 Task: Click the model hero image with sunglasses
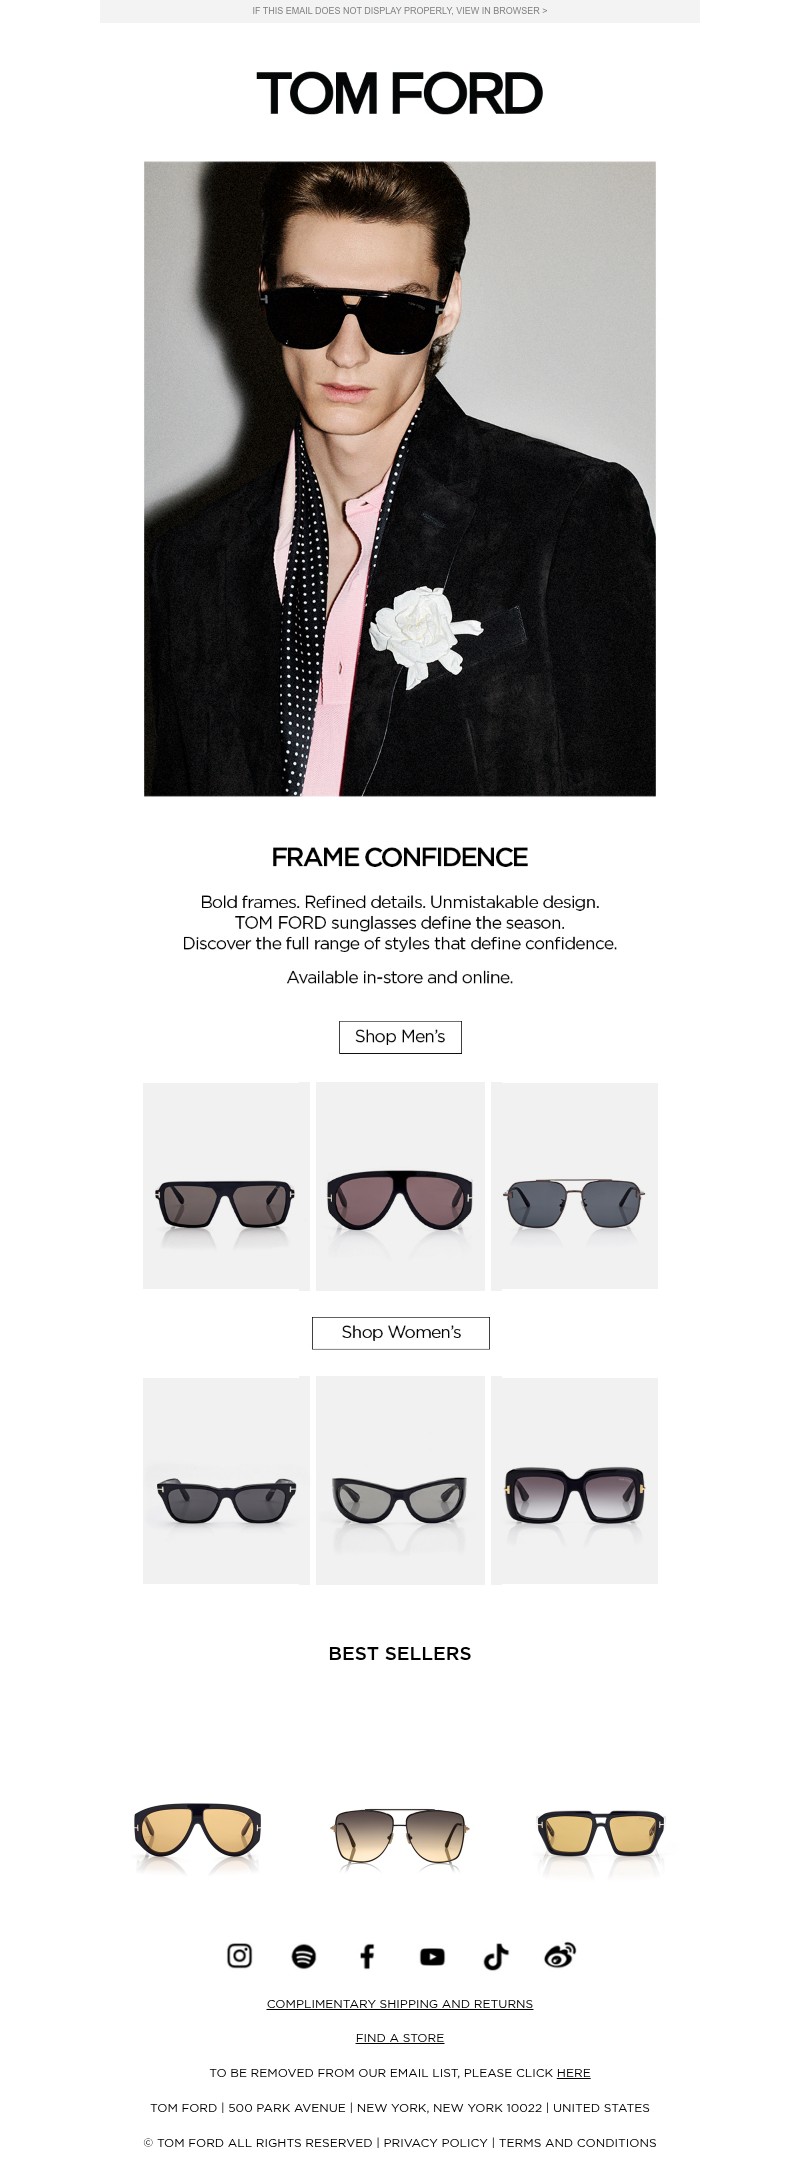400,479
